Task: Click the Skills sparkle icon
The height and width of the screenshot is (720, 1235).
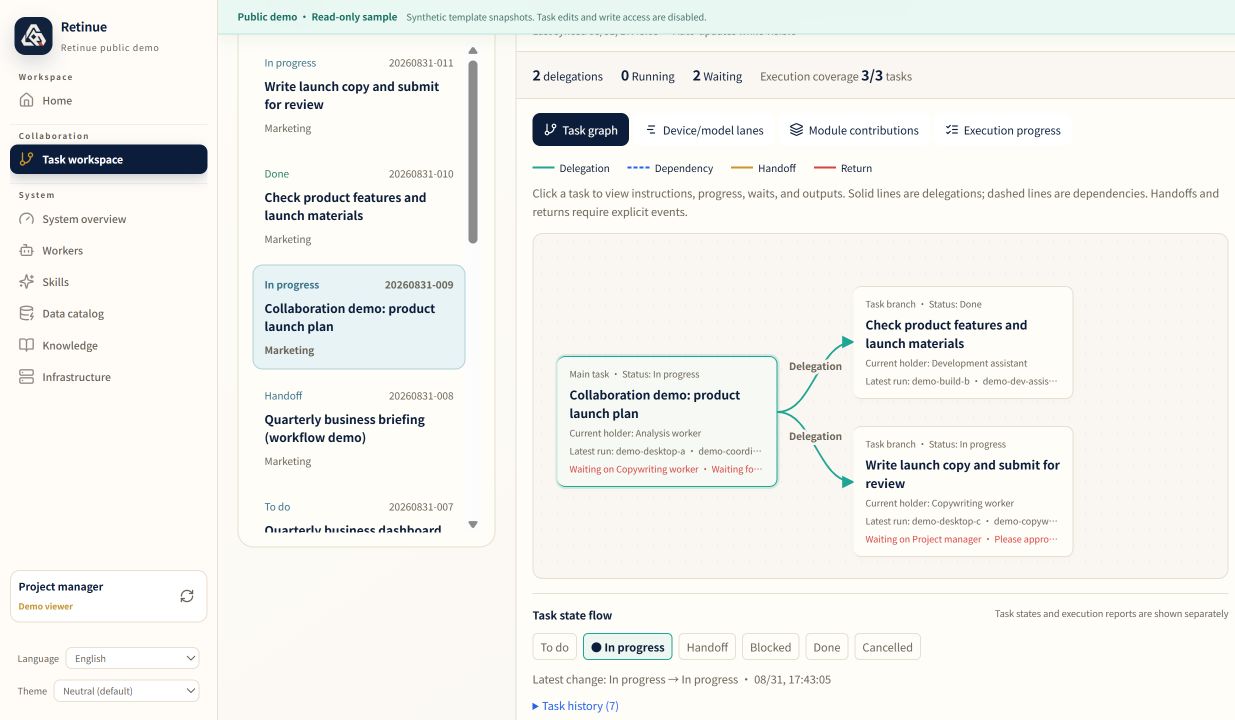Action: (x=26, y=282)
